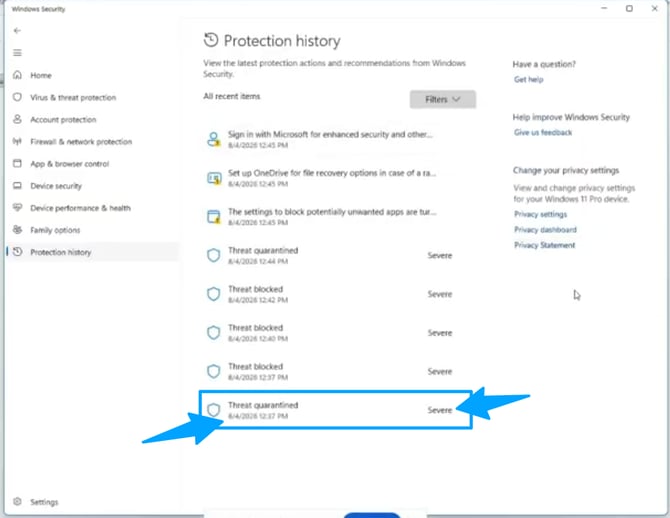Click shield icon of Threat blocked 12:42 PM

point(214,294)
